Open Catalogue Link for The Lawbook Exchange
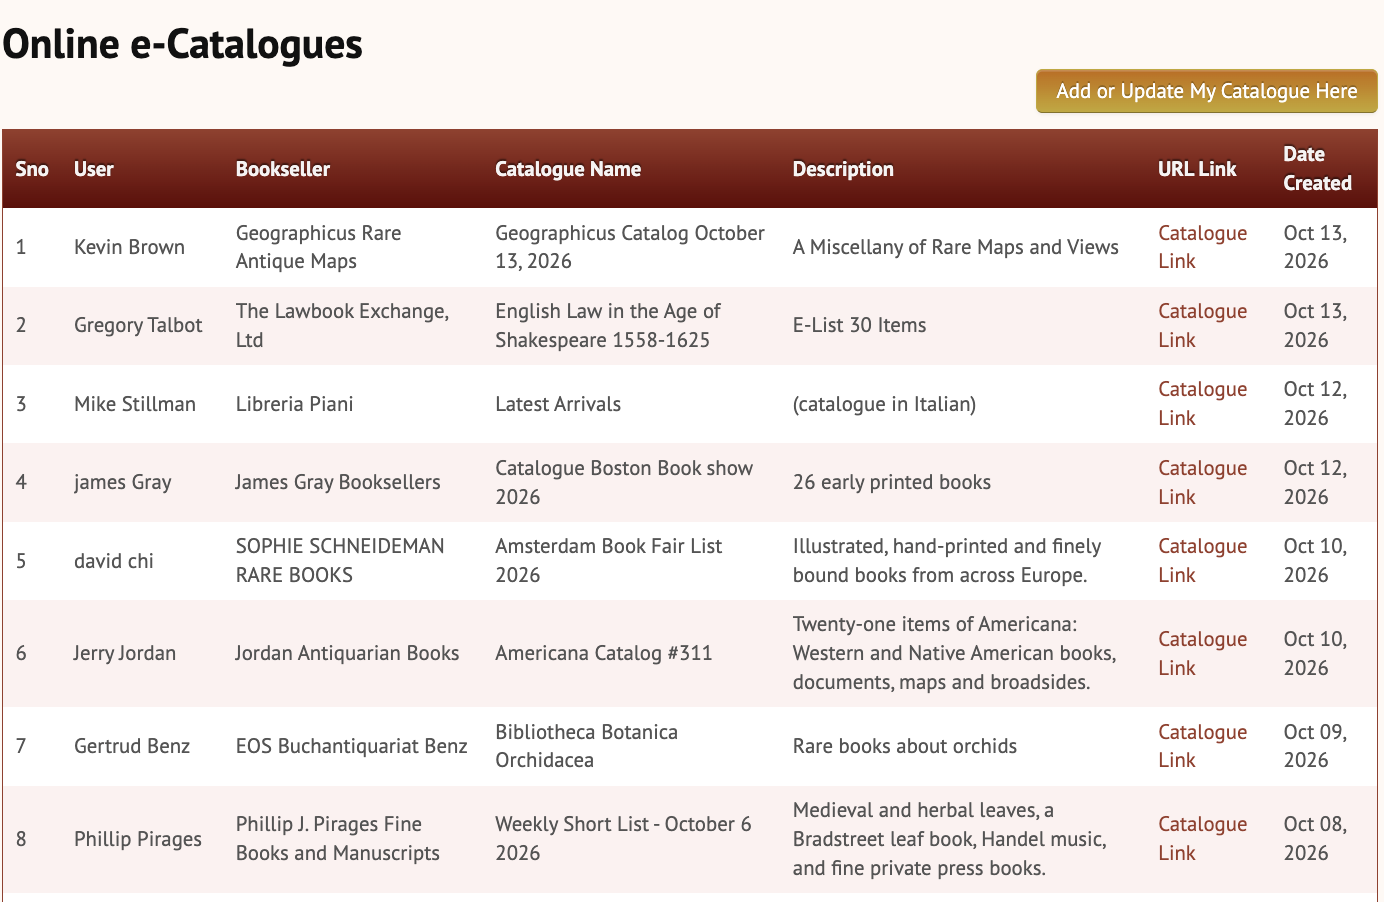Image resolution: width=1384 pixels, height=902 pixels. (x=1202, y=325)
